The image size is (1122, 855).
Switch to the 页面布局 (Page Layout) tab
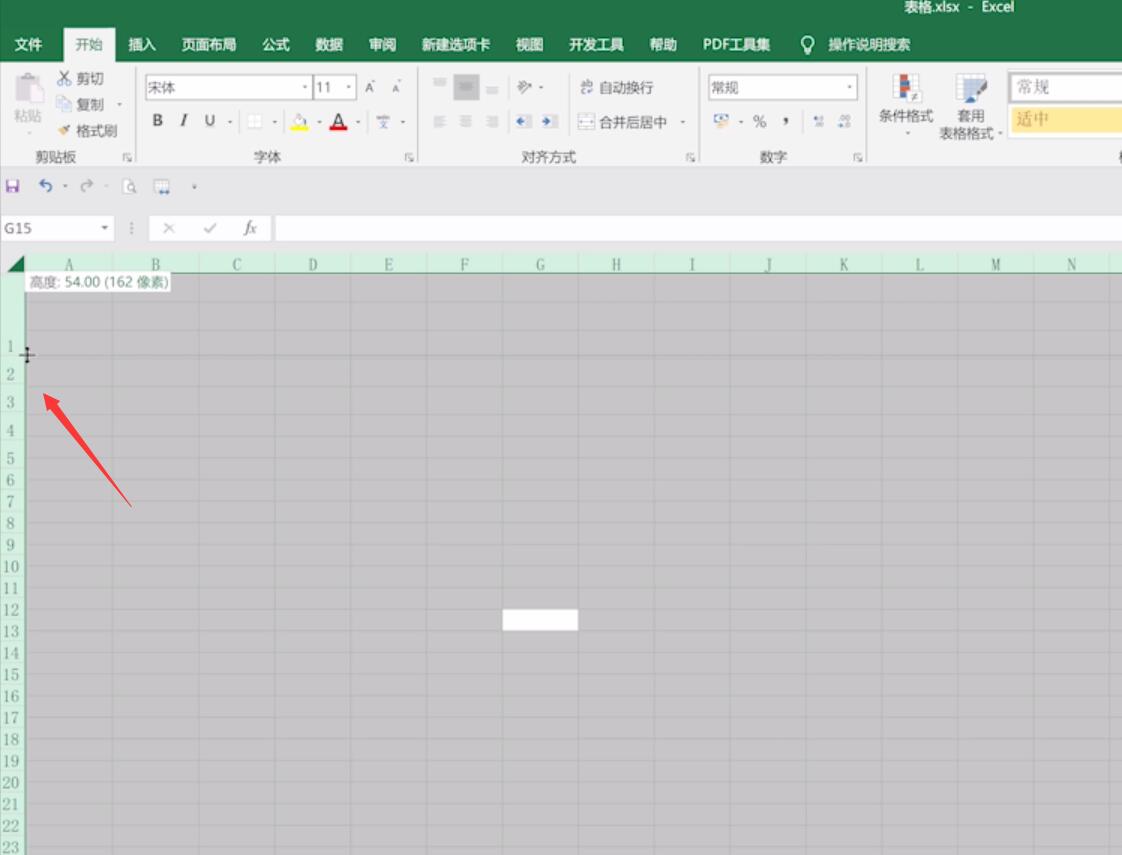[208, 45]
